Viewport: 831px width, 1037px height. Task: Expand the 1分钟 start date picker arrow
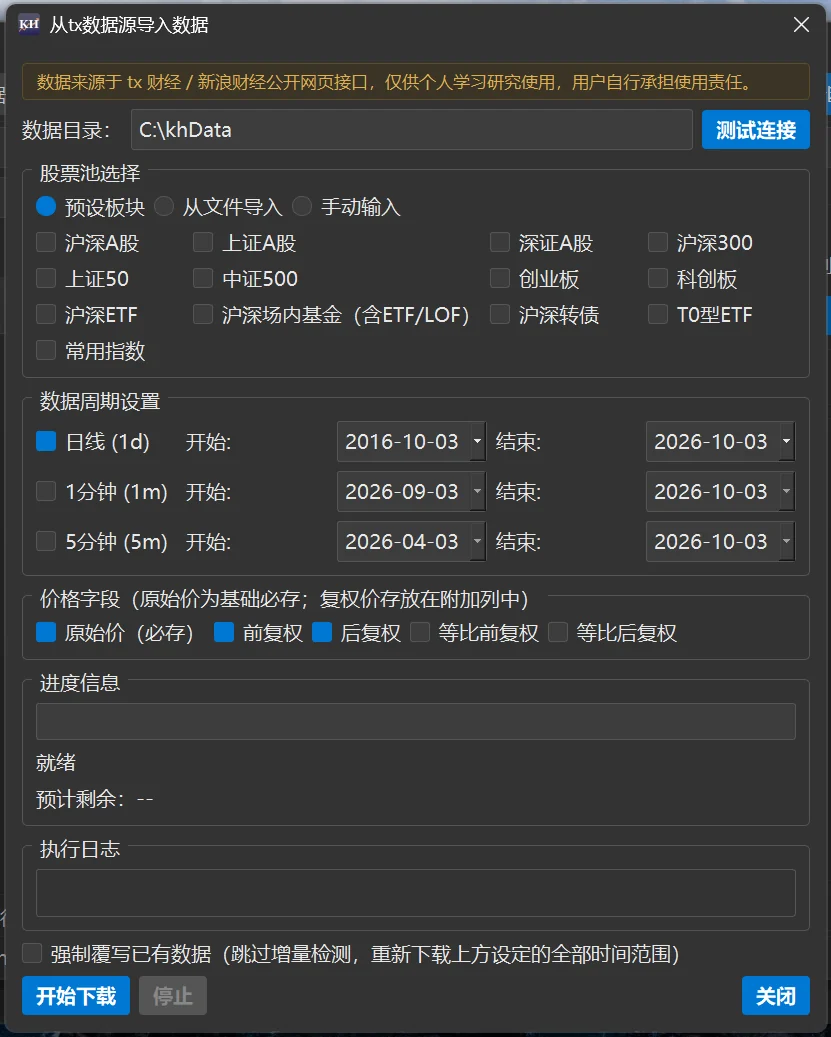477,491
